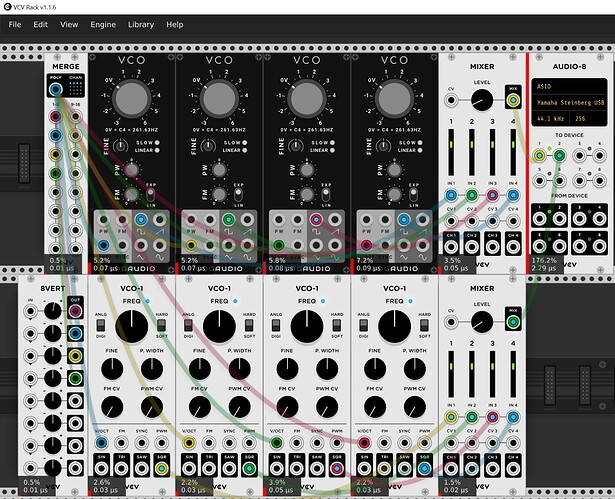The height and width of the screenshot is (499, 615).
Task: Toggle the LINEAR button on the second black VCO
Action: tap(245, 150)
